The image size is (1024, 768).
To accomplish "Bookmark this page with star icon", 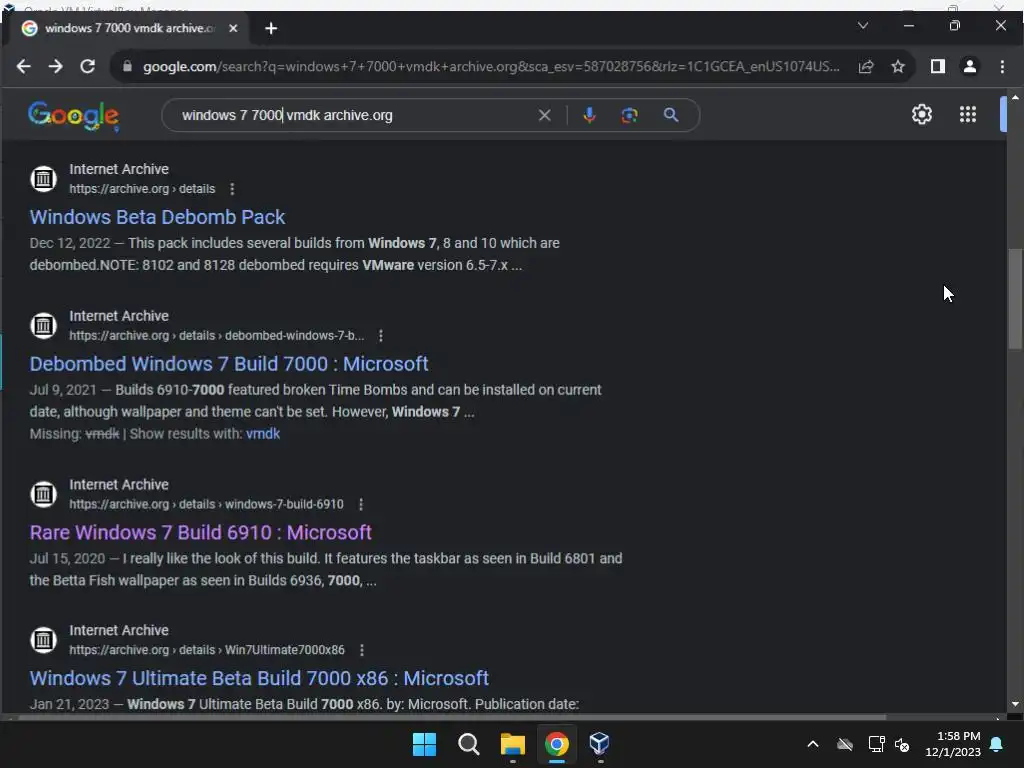I will [x=898, y=67].
